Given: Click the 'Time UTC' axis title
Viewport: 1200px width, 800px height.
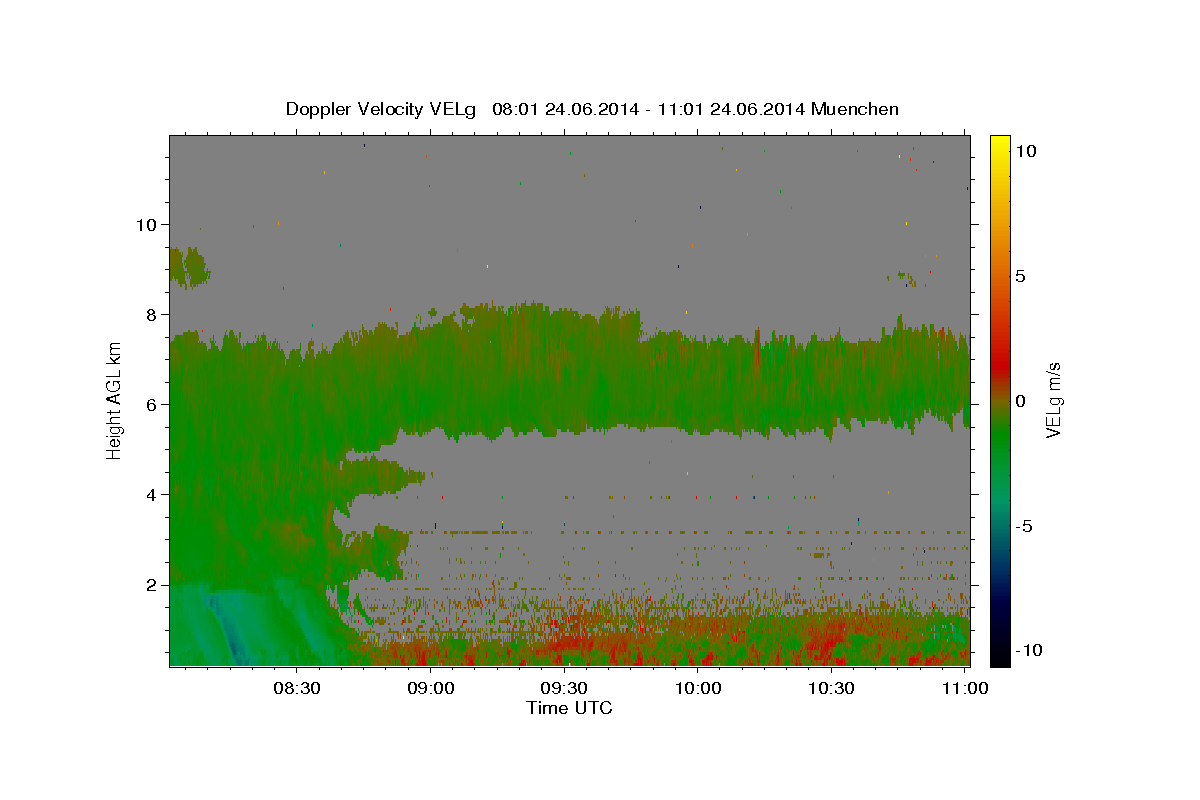Looking at the screenshot, I should click(x=569, y=708).
